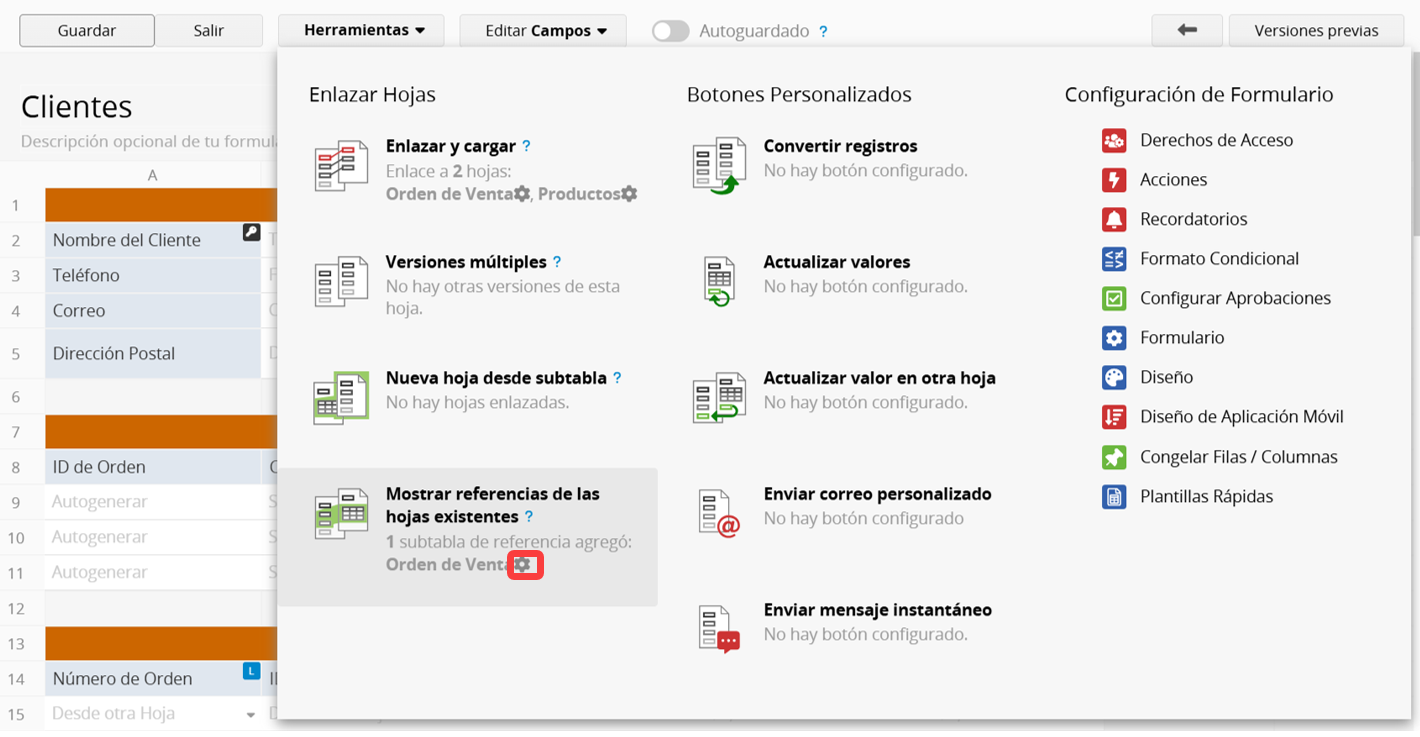Toggle the Autoguardado switch
The height and width of the screenshot is (737, 1420).
tap(670, 31)
